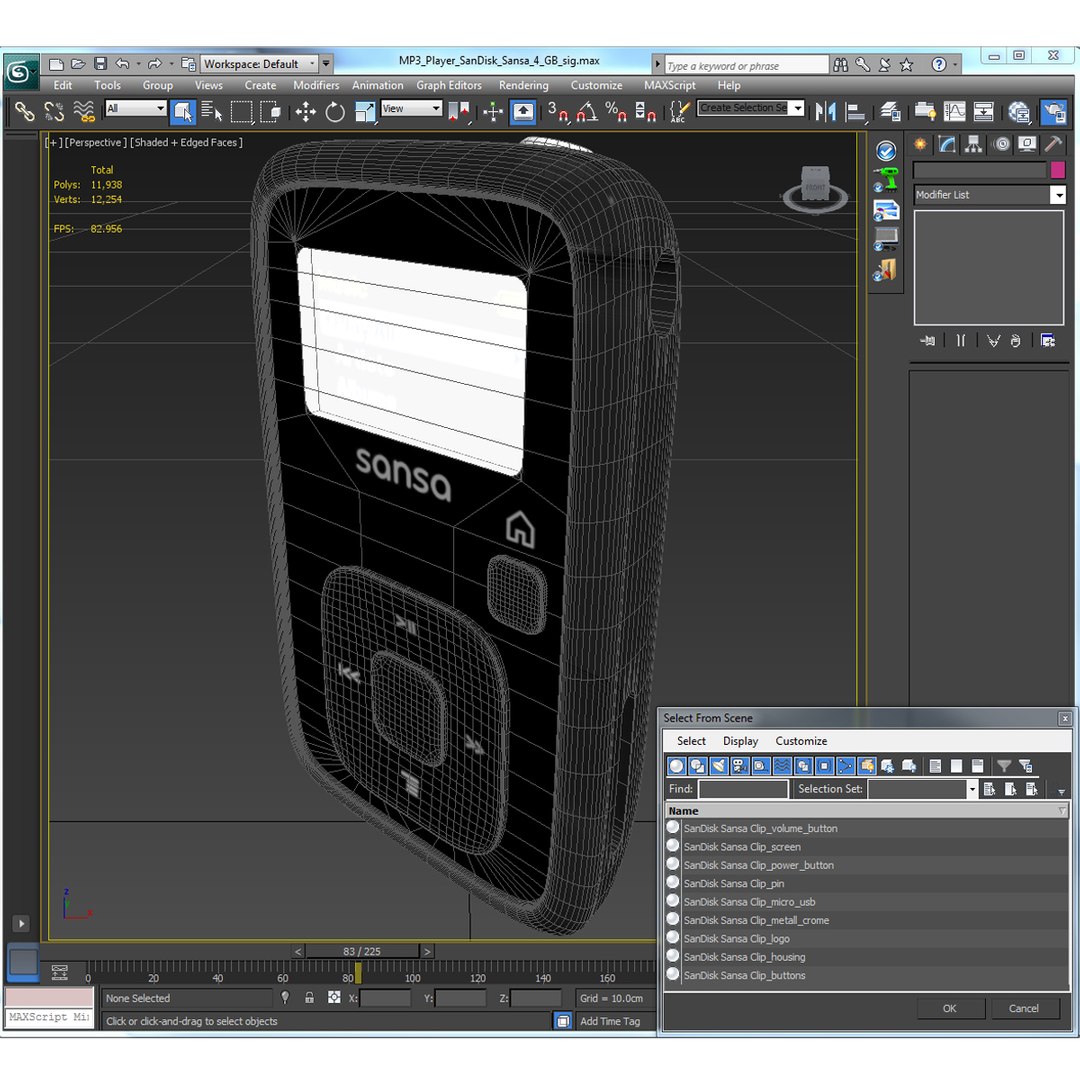Click the Mirror tool icon
The image size is (1080, 1080).
click(x=825, y=112)
